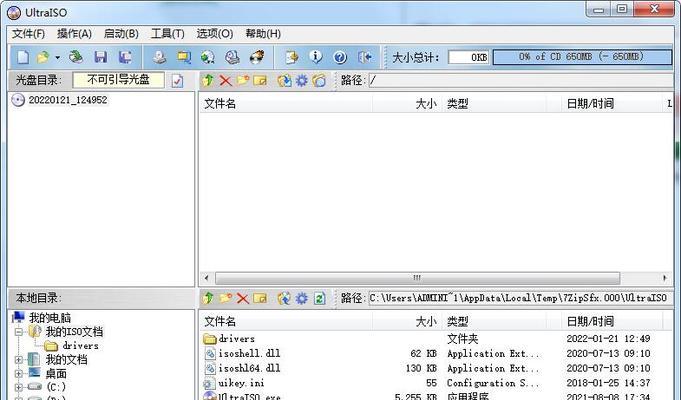
Task: Sort local file list by 大小 column header
Action: click(x=407, y=321)
